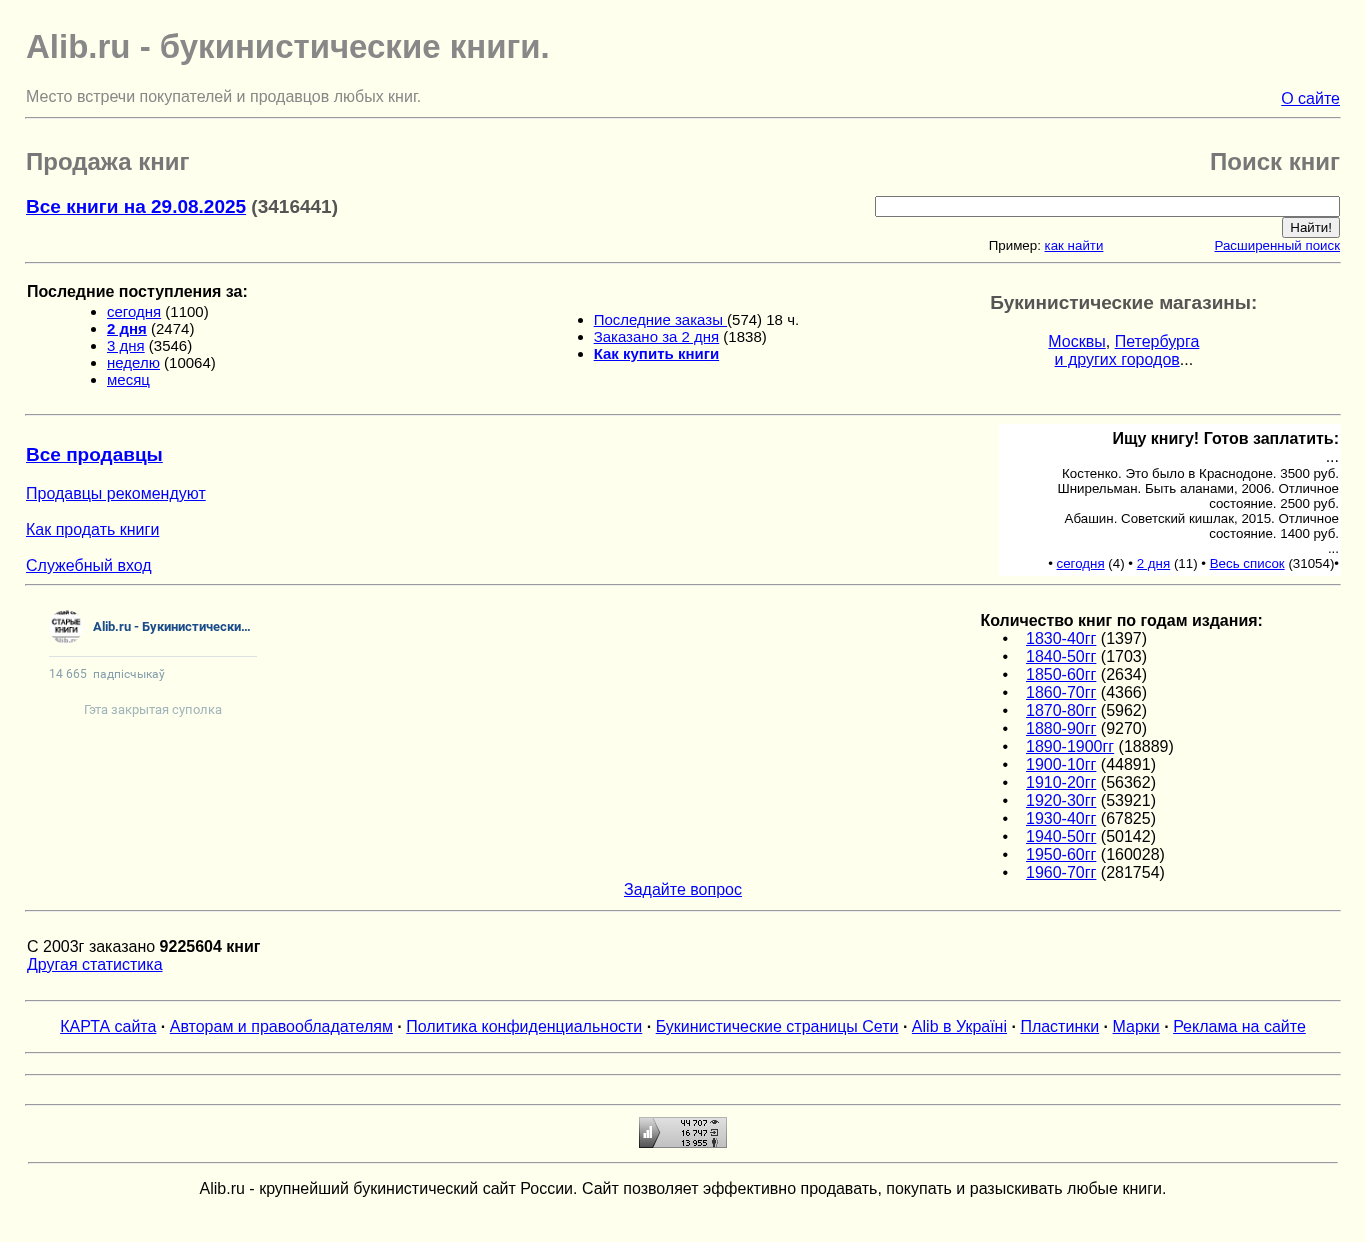
Task: Focus the book search input field
Action: coord(1107,206)
